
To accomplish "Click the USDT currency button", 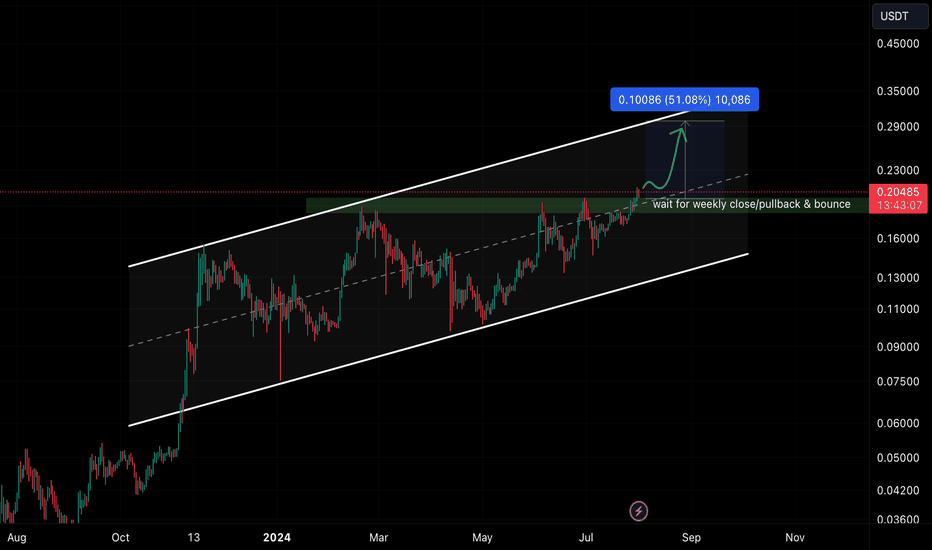I will 899,16.
